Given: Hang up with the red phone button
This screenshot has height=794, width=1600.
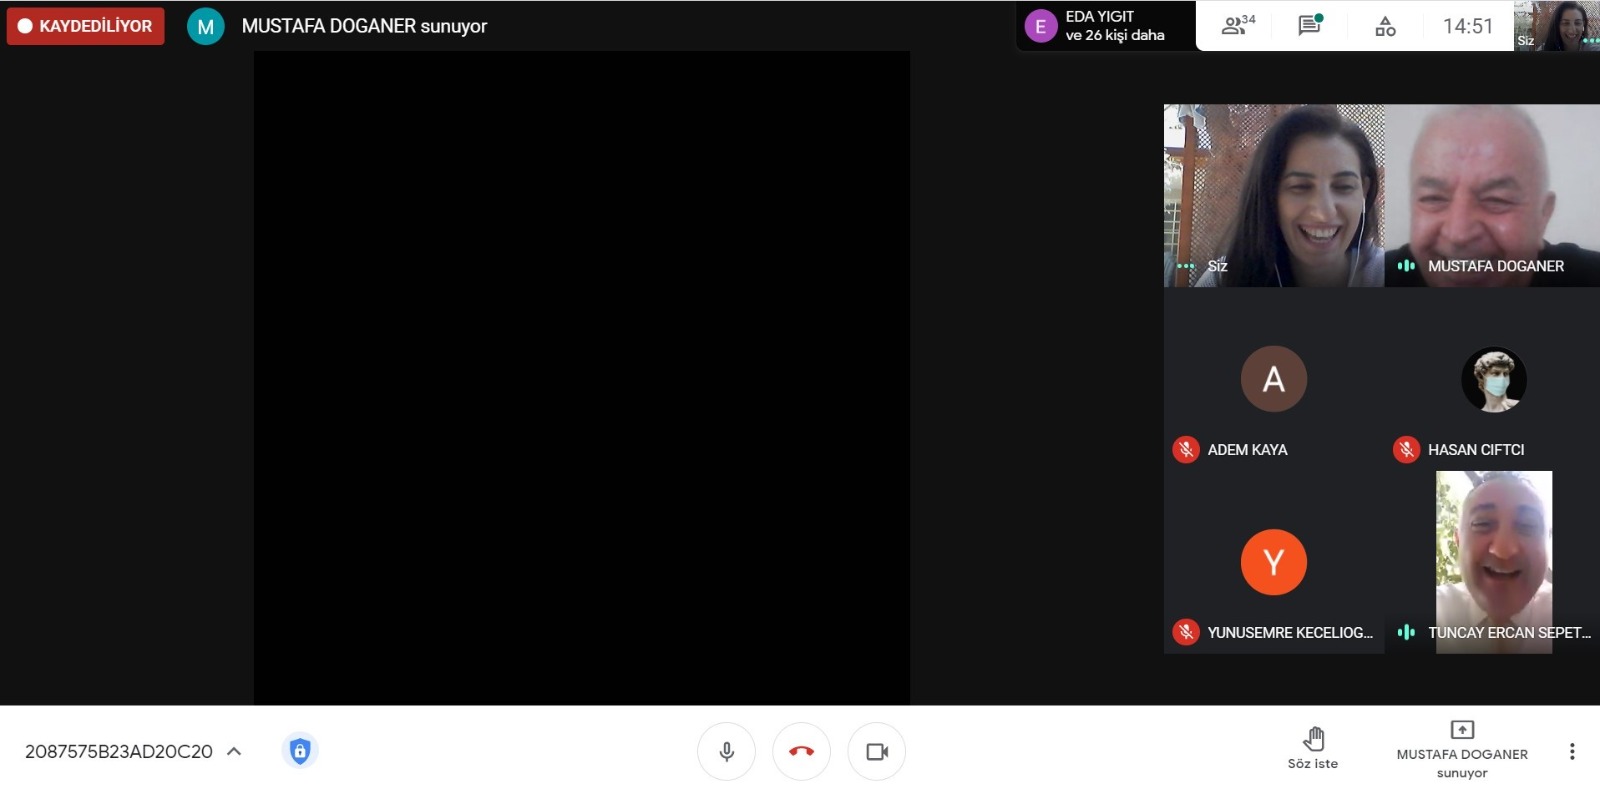Looking at the screenshot, I should point(801,751).
